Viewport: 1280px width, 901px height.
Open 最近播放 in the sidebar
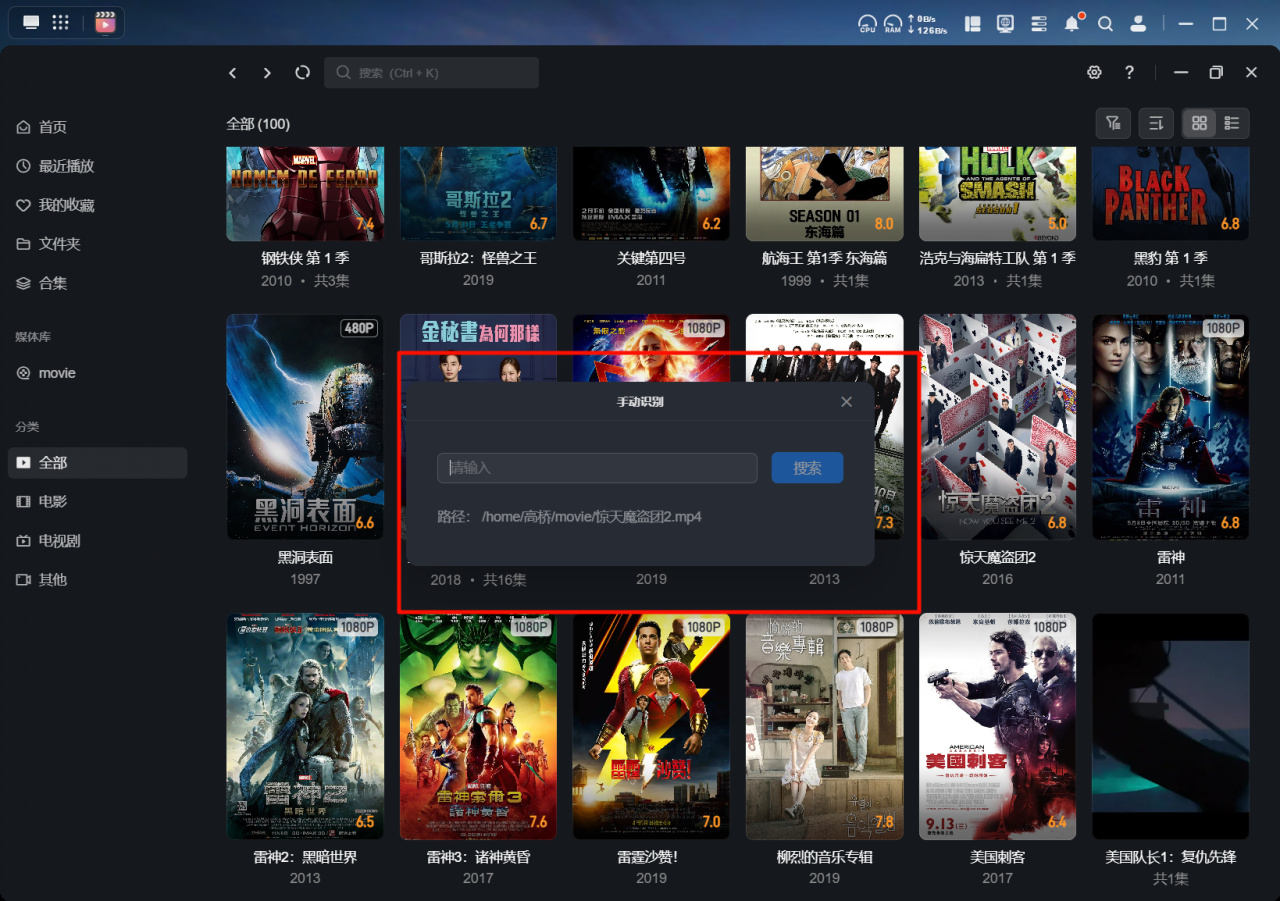click(98, 166)
